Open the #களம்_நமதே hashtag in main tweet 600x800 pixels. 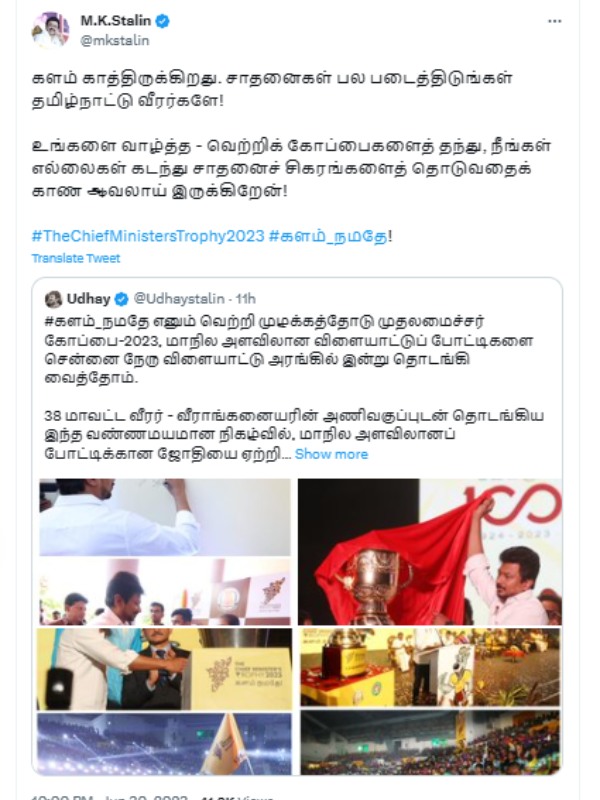pos(328,236)
